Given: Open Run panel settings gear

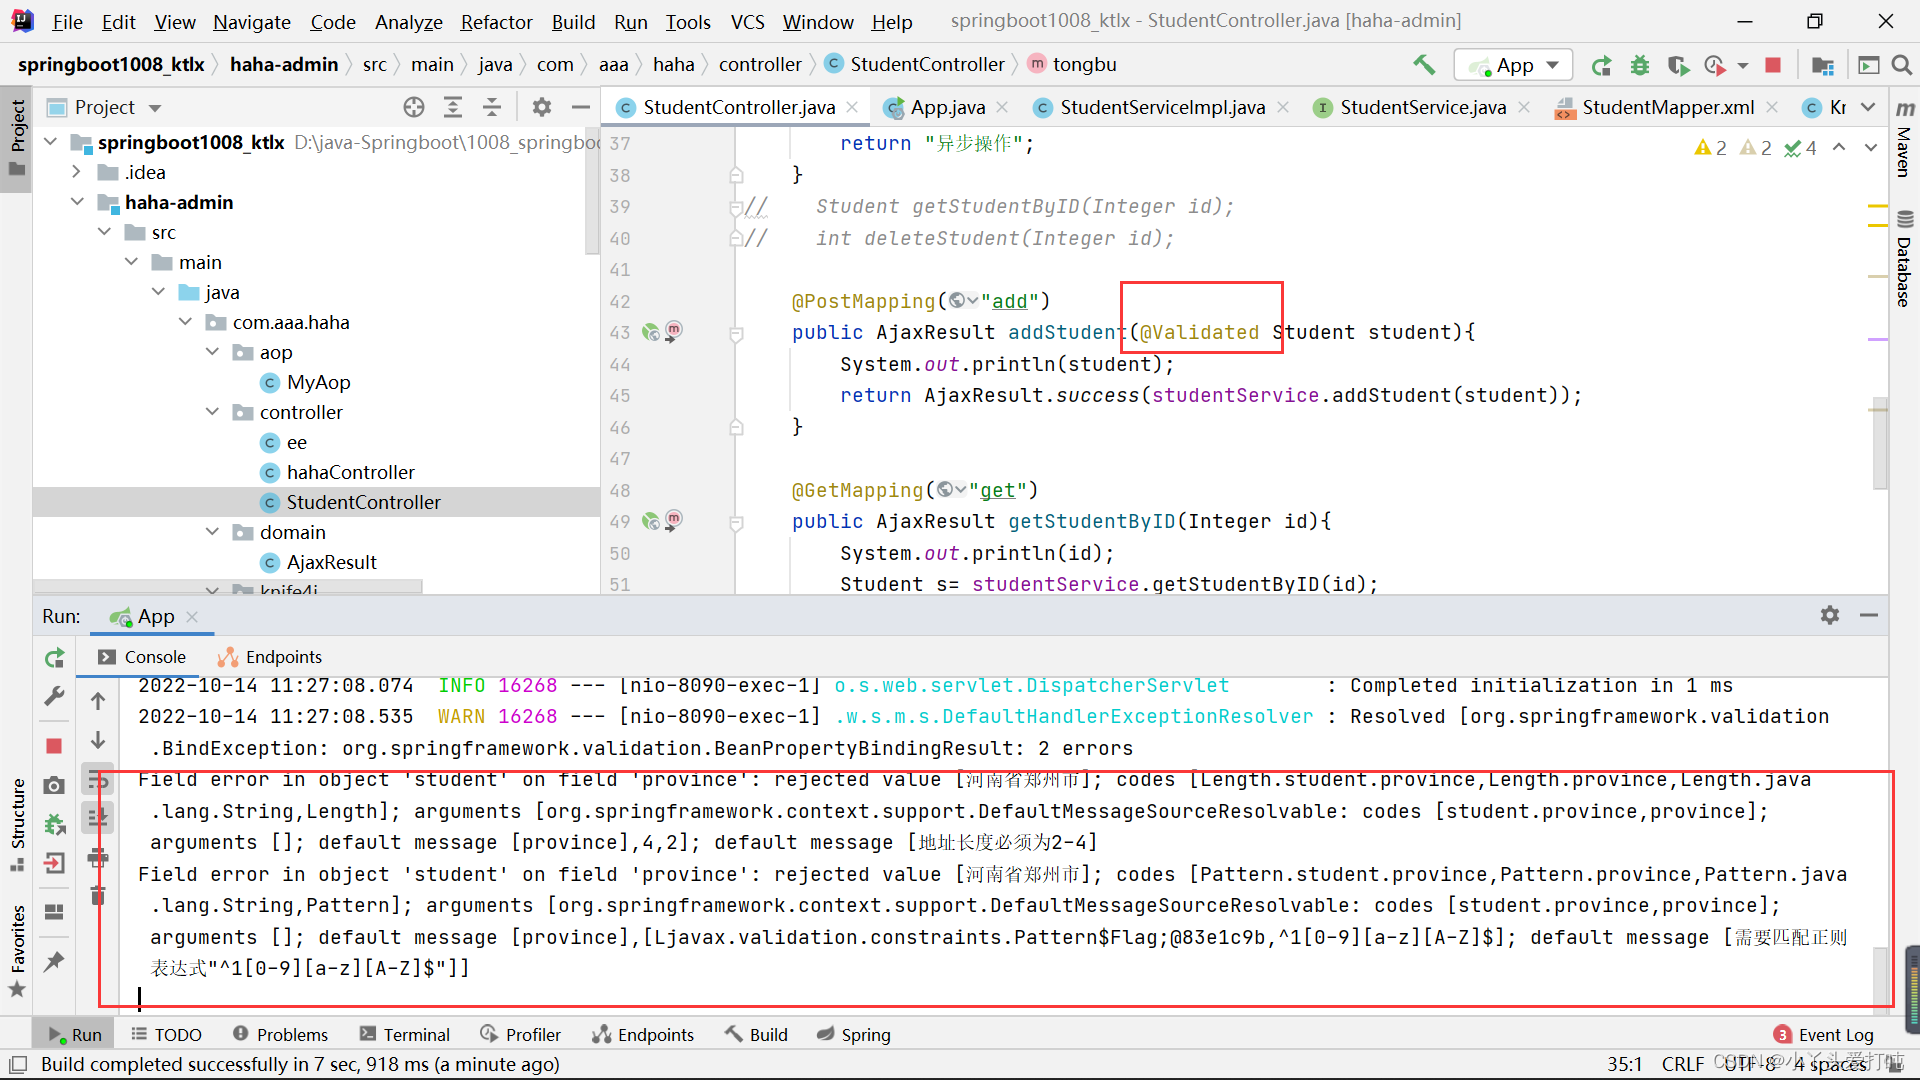Looking at the screenshot, I should [1830, 616].
